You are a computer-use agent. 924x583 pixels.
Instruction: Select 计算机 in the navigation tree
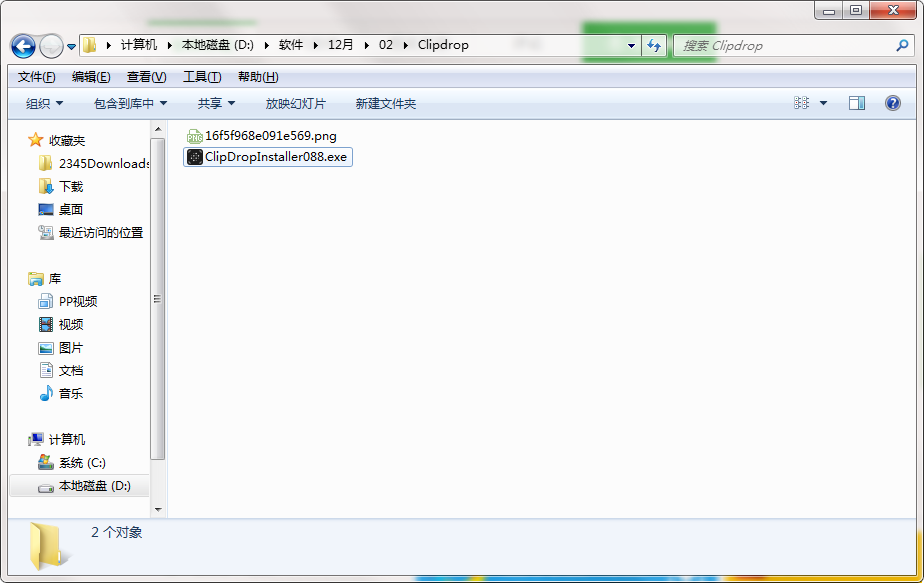[67, 439]
